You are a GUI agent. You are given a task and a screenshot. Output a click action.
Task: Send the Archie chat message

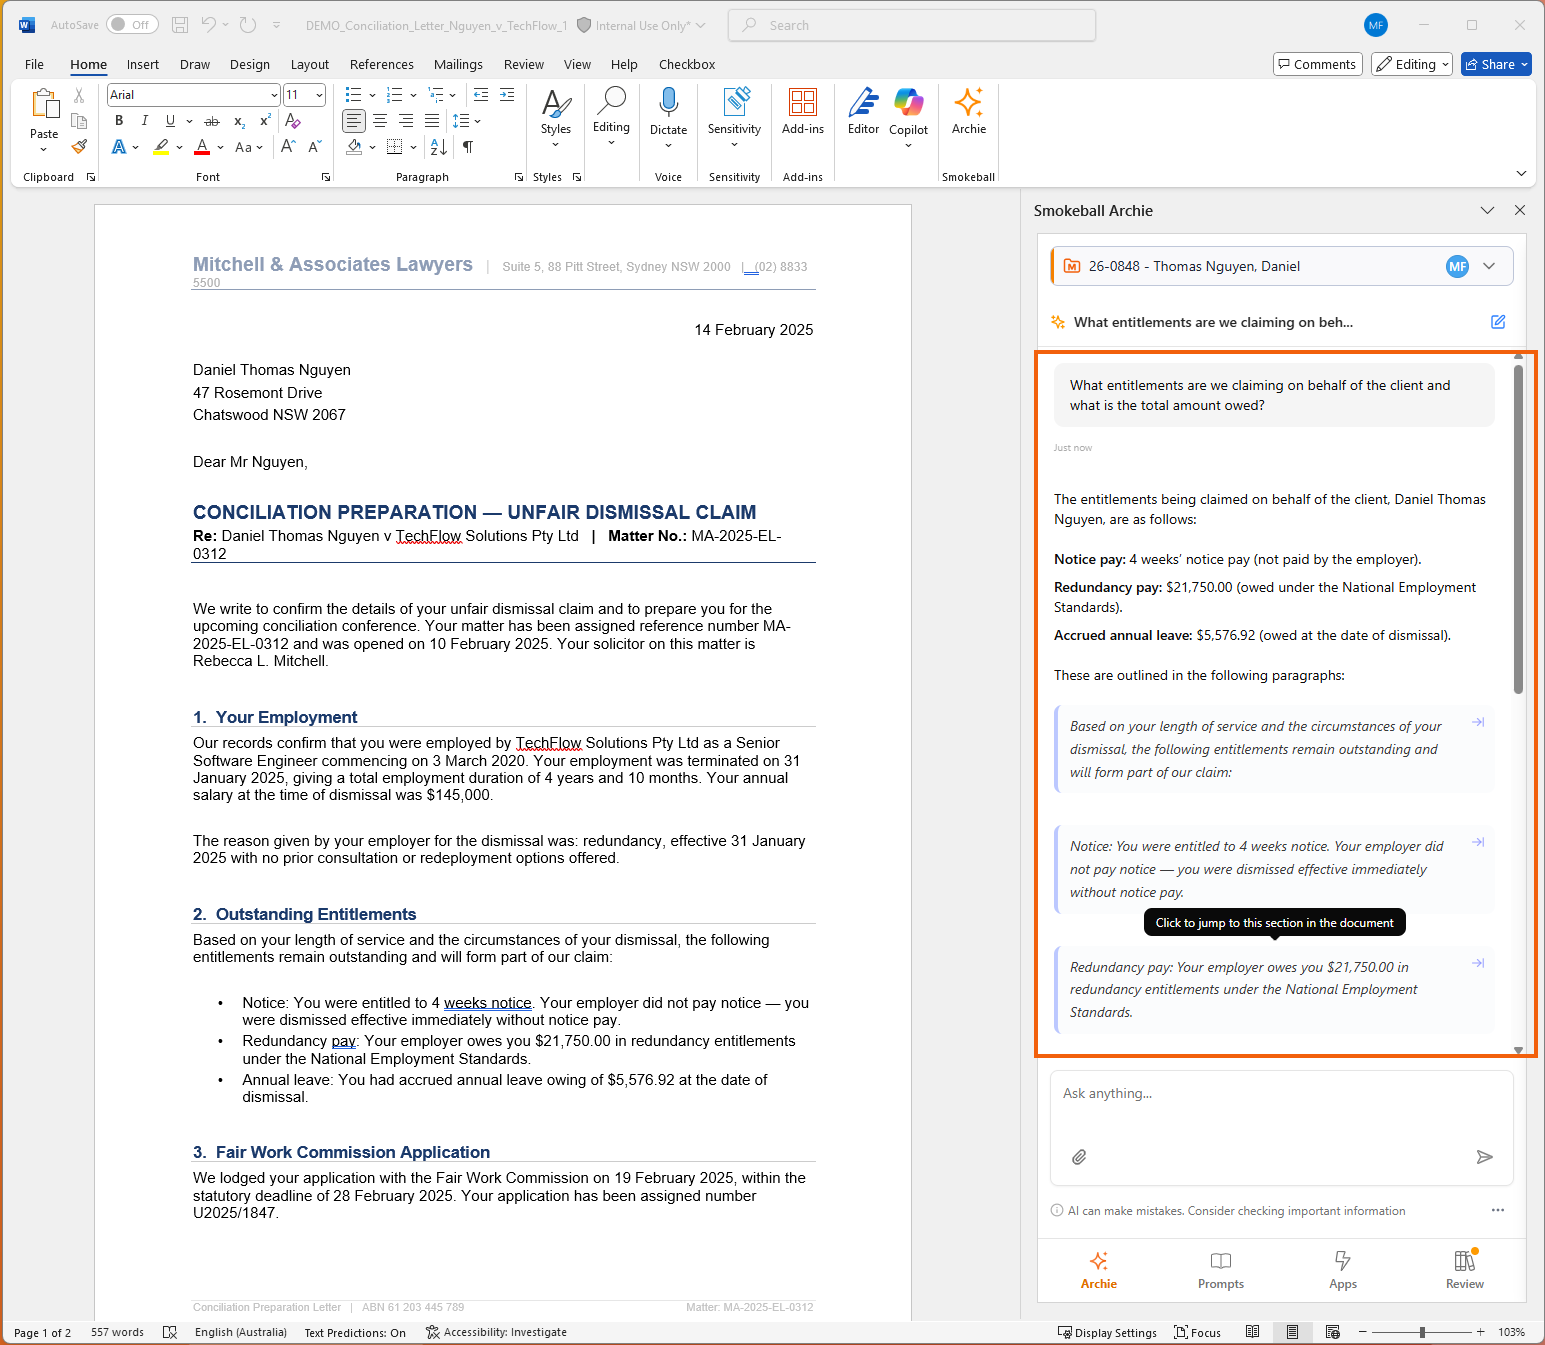point(1484,1157)
